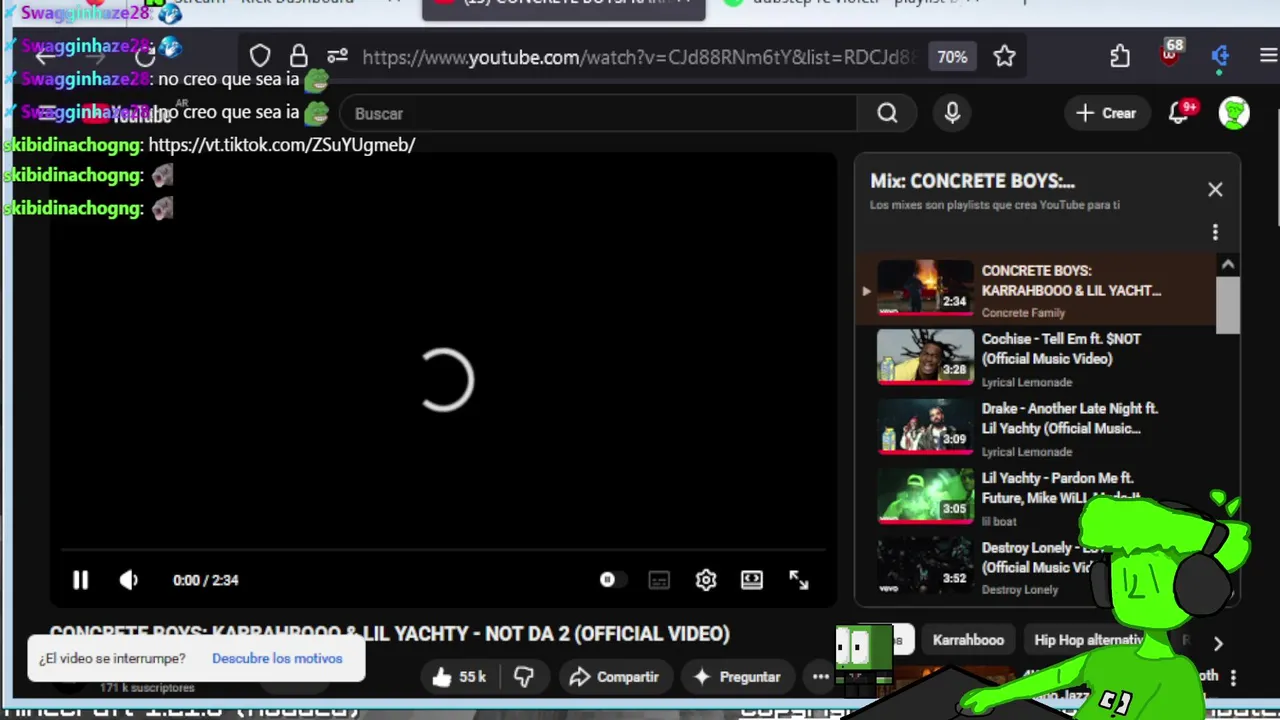Click the video progress bar
The width and height of the screenshot is (1280, 720).
tap(443, 550)
